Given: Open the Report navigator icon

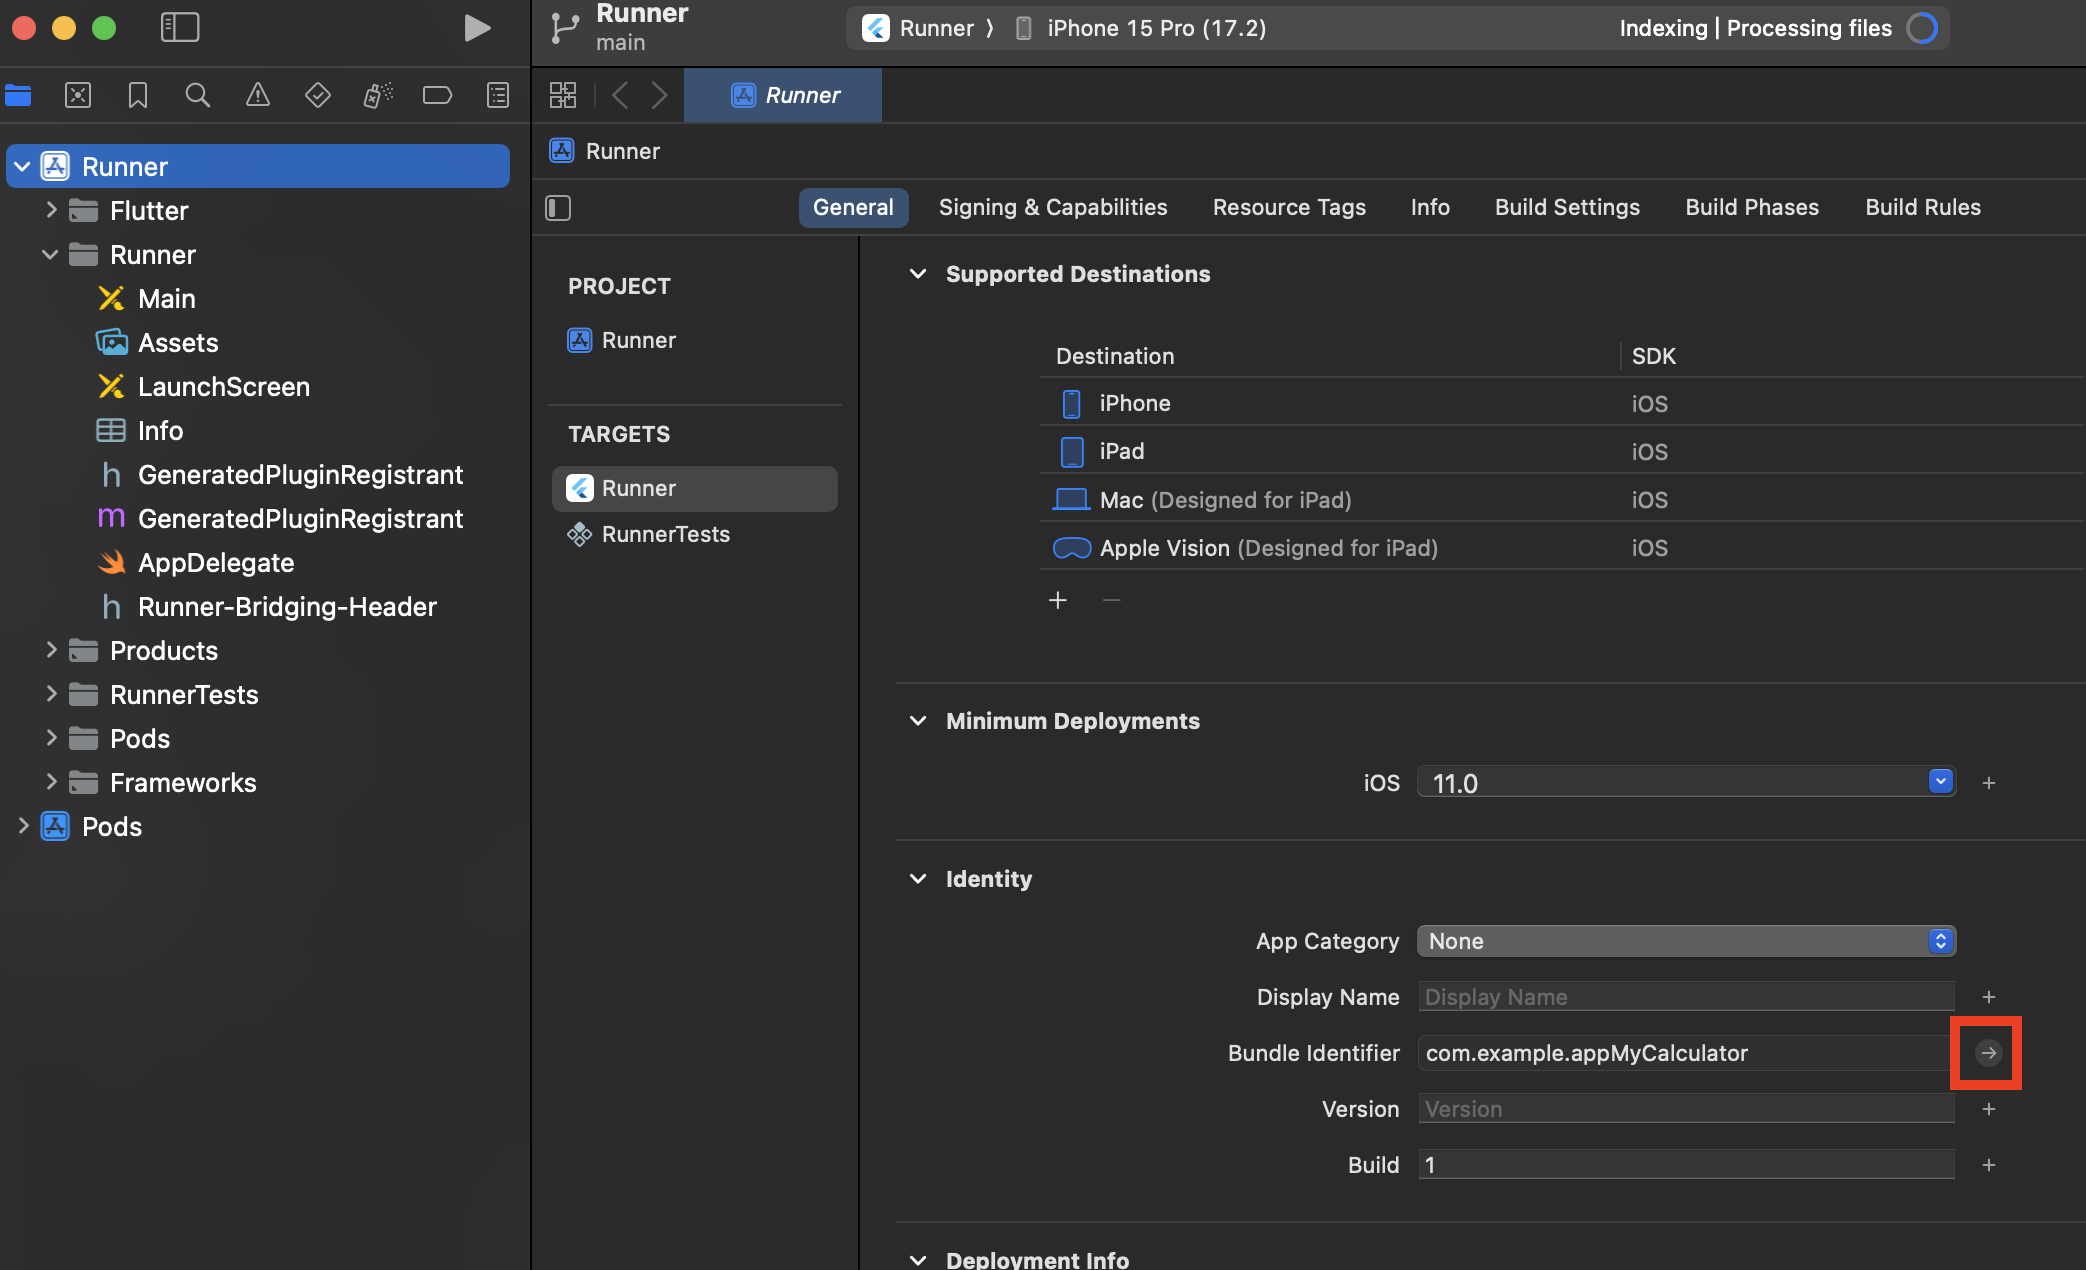Looking at the screenshot, I should 498,95.
